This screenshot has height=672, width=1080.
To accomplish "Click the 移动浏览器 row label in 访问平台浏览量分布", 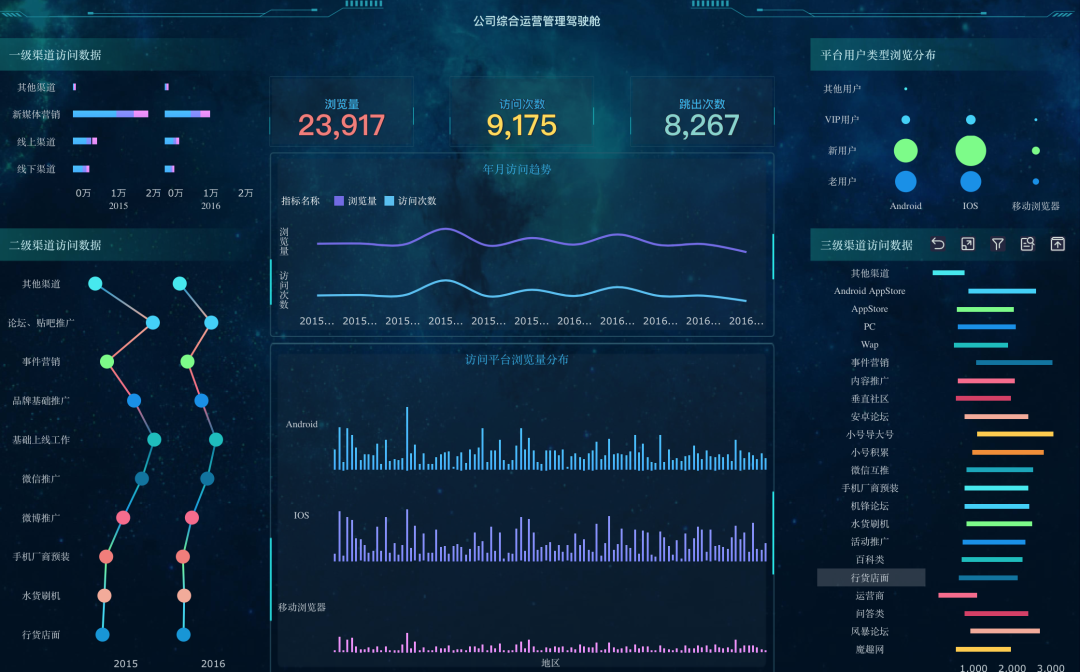I will [302, 607].
